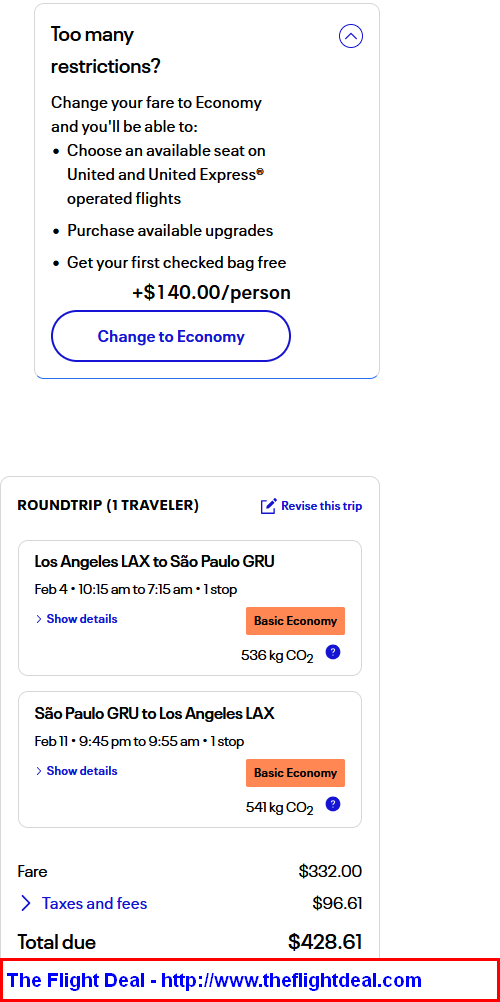
Task: Open CO2 info icon next to 536 kg
Action: [332, 652]
